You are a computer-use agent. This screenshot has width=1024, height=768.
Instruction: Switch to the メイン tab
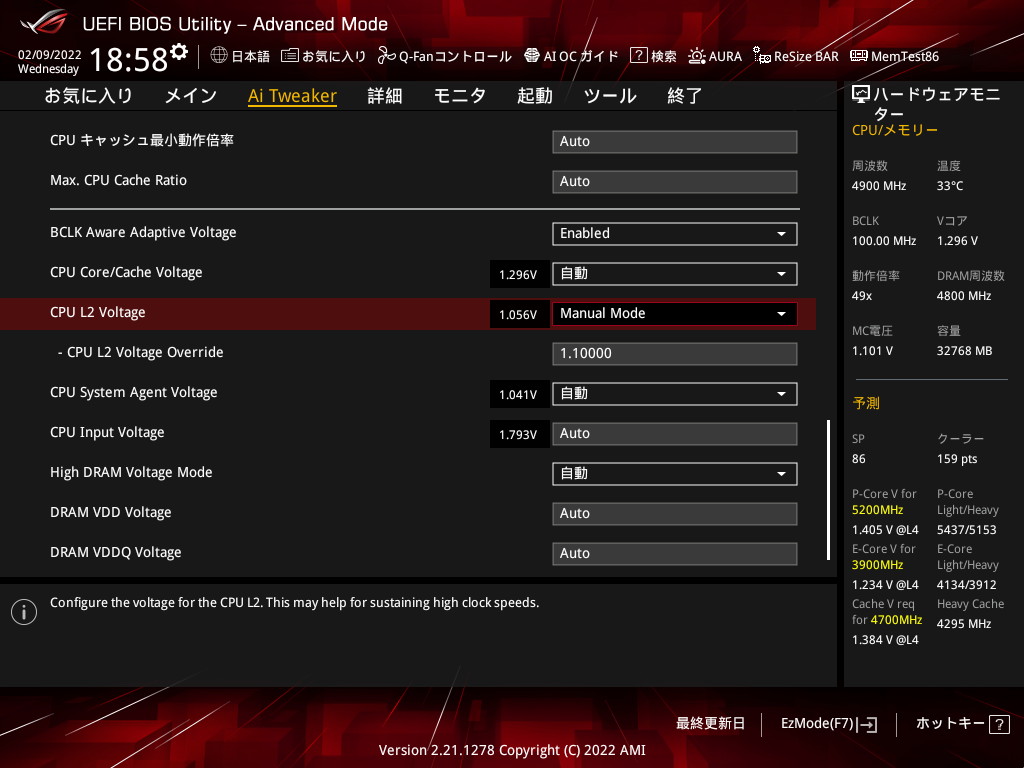[x=191, y=96]
